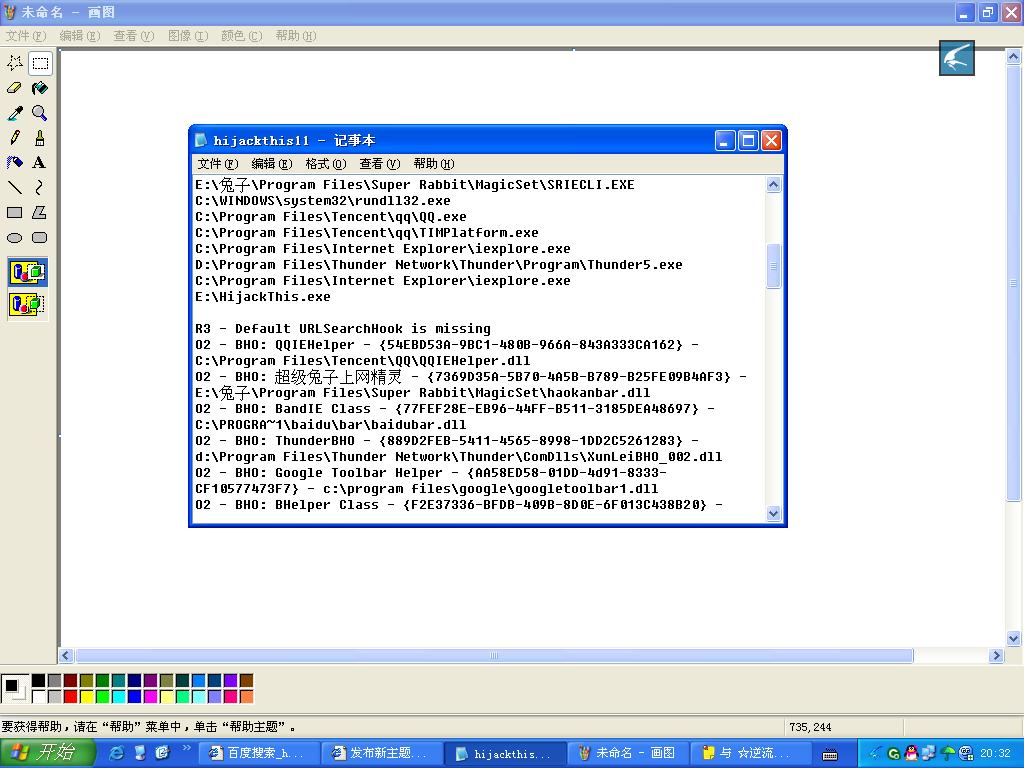
Task: Pick the black color swatch
Action: (39, 680)
